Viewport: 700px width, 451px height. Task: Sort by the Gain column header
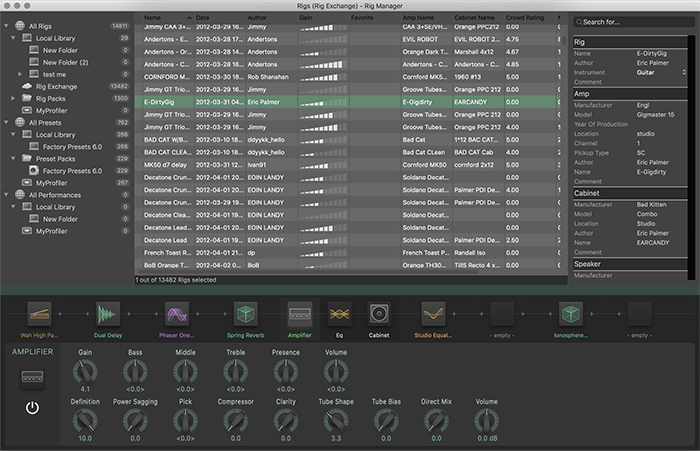click(323, 18)
